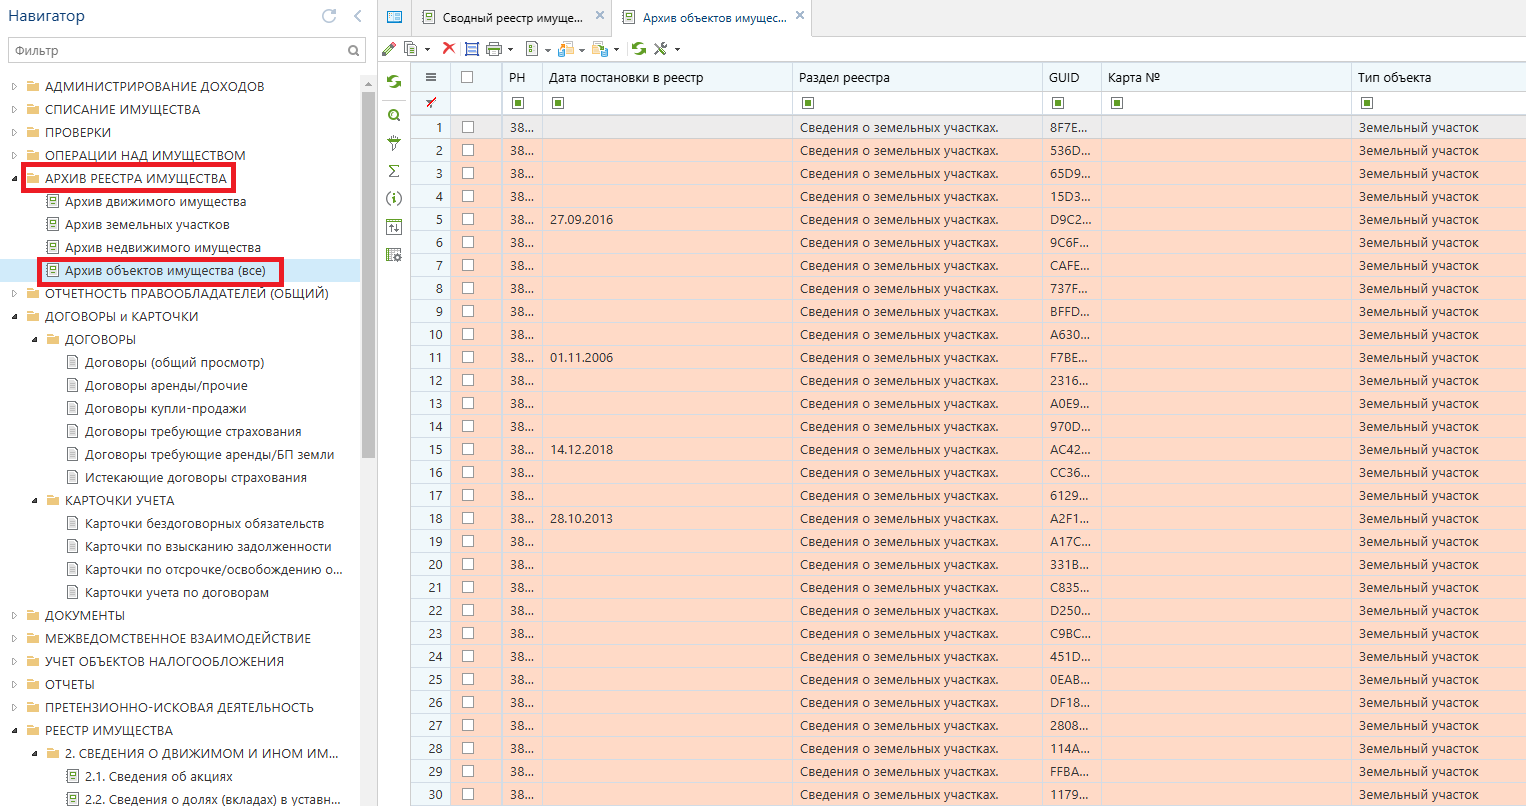Click the import-from-database icon
The image size is (1526, 806).
tap(566, 48)
